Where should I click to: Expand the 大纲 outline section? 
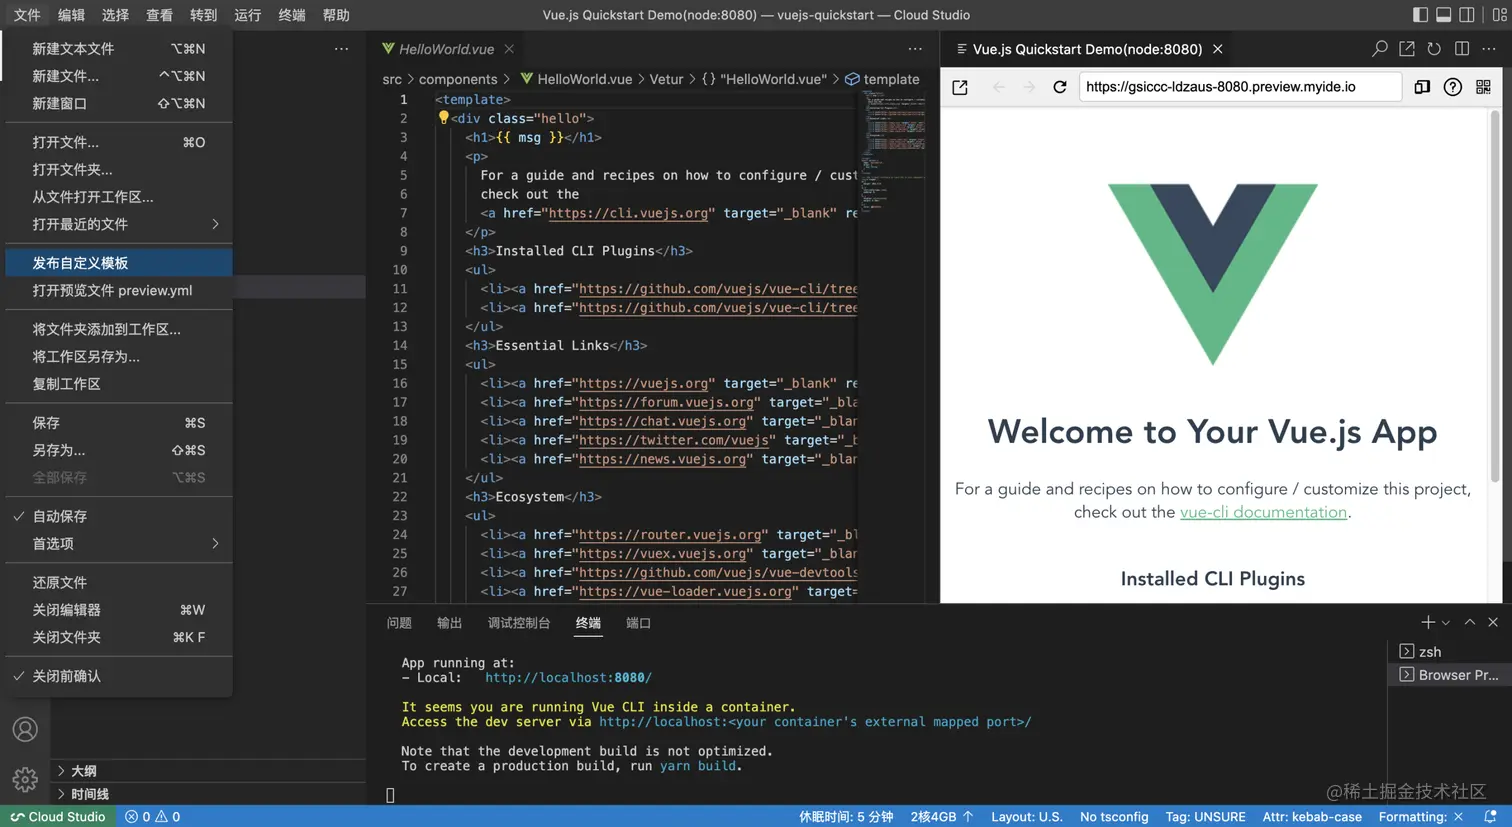pos(208,771)
